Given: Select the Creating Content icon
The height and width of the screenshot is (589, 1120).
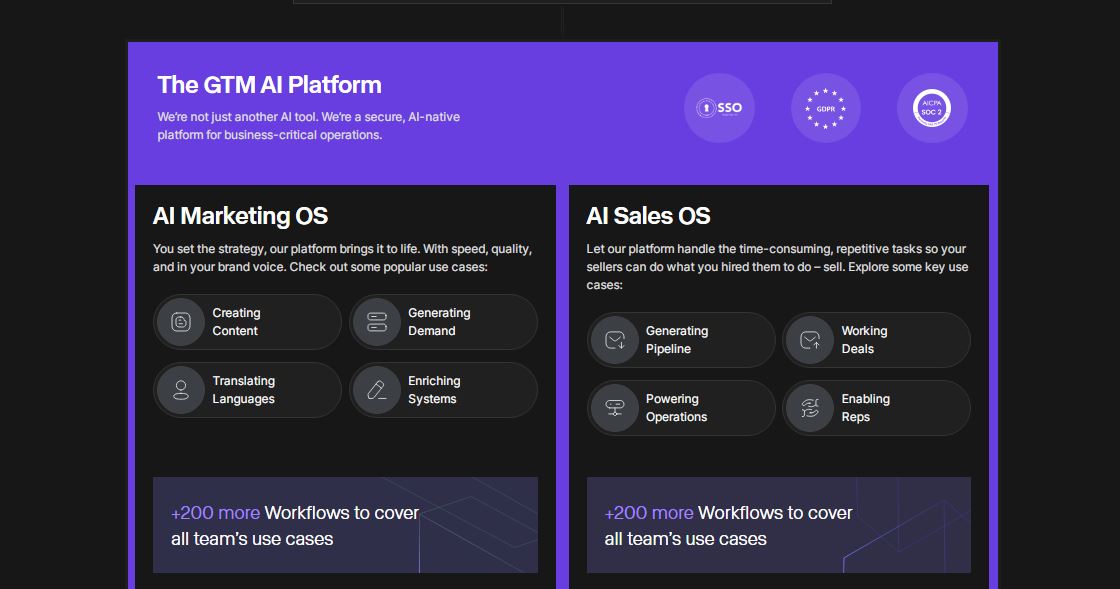Looking at the screenshot, I should pyautogui.click(x=180, y=321).
